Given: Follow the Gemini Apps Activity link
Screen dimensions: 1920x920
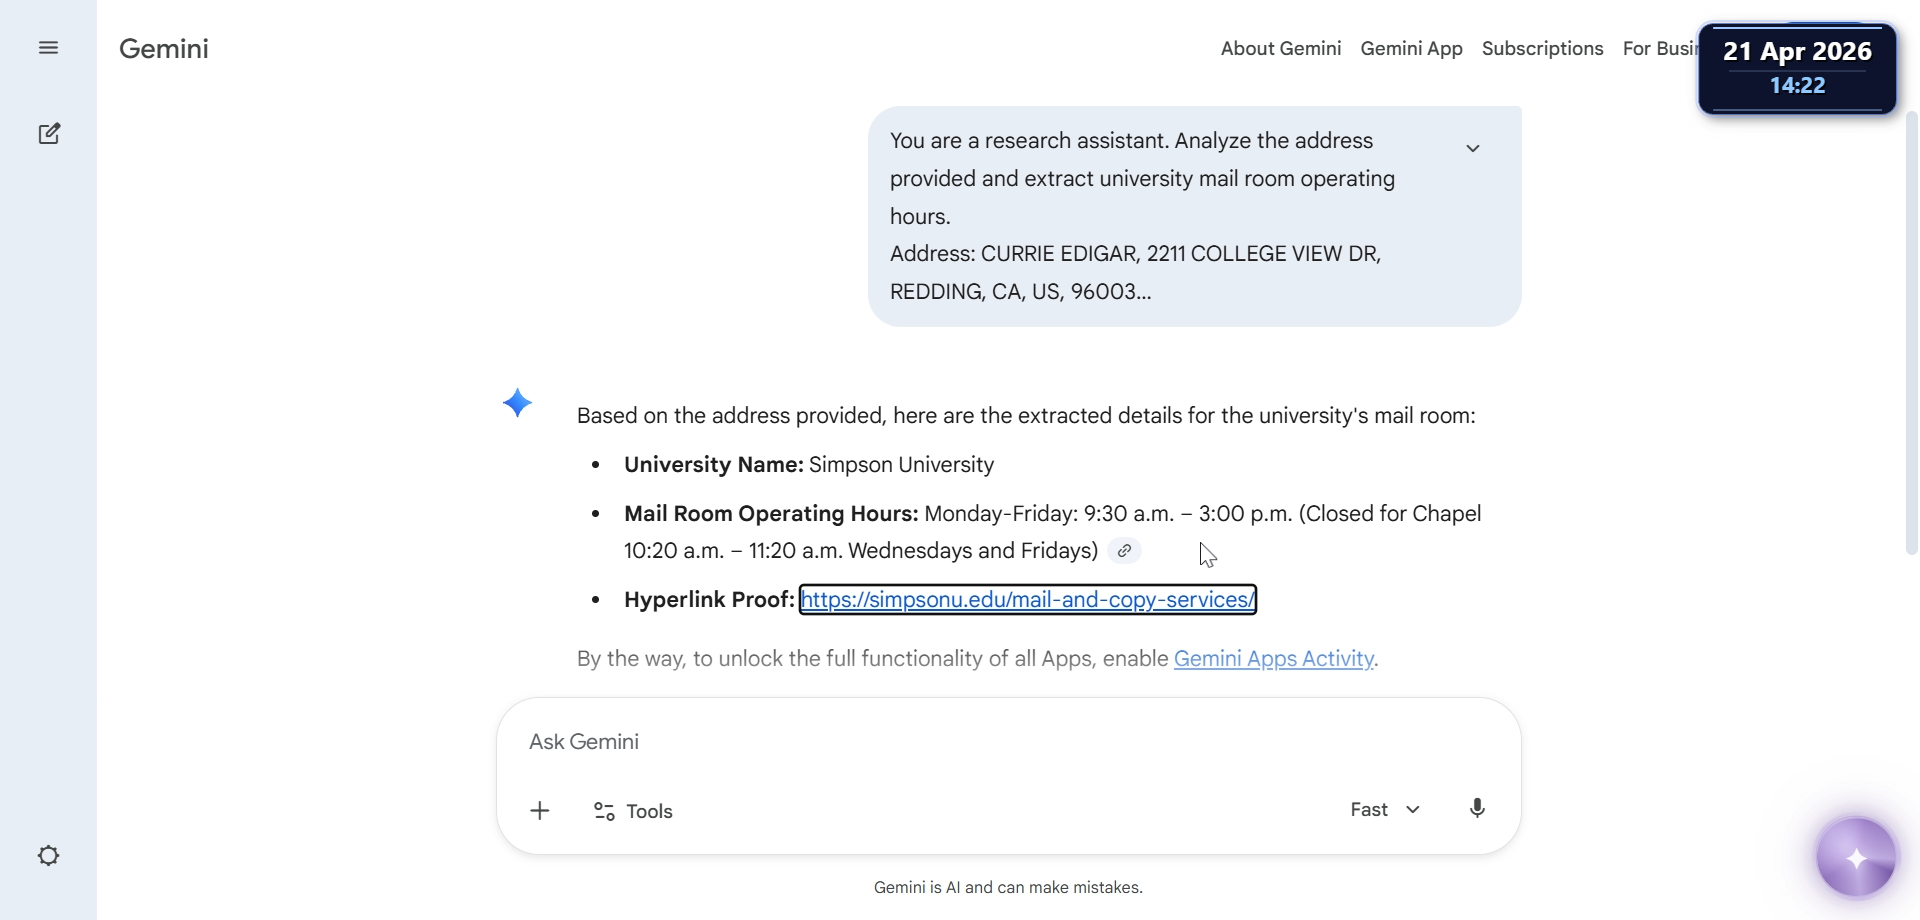Looking at the screenshot, I should click(1273, 659).
